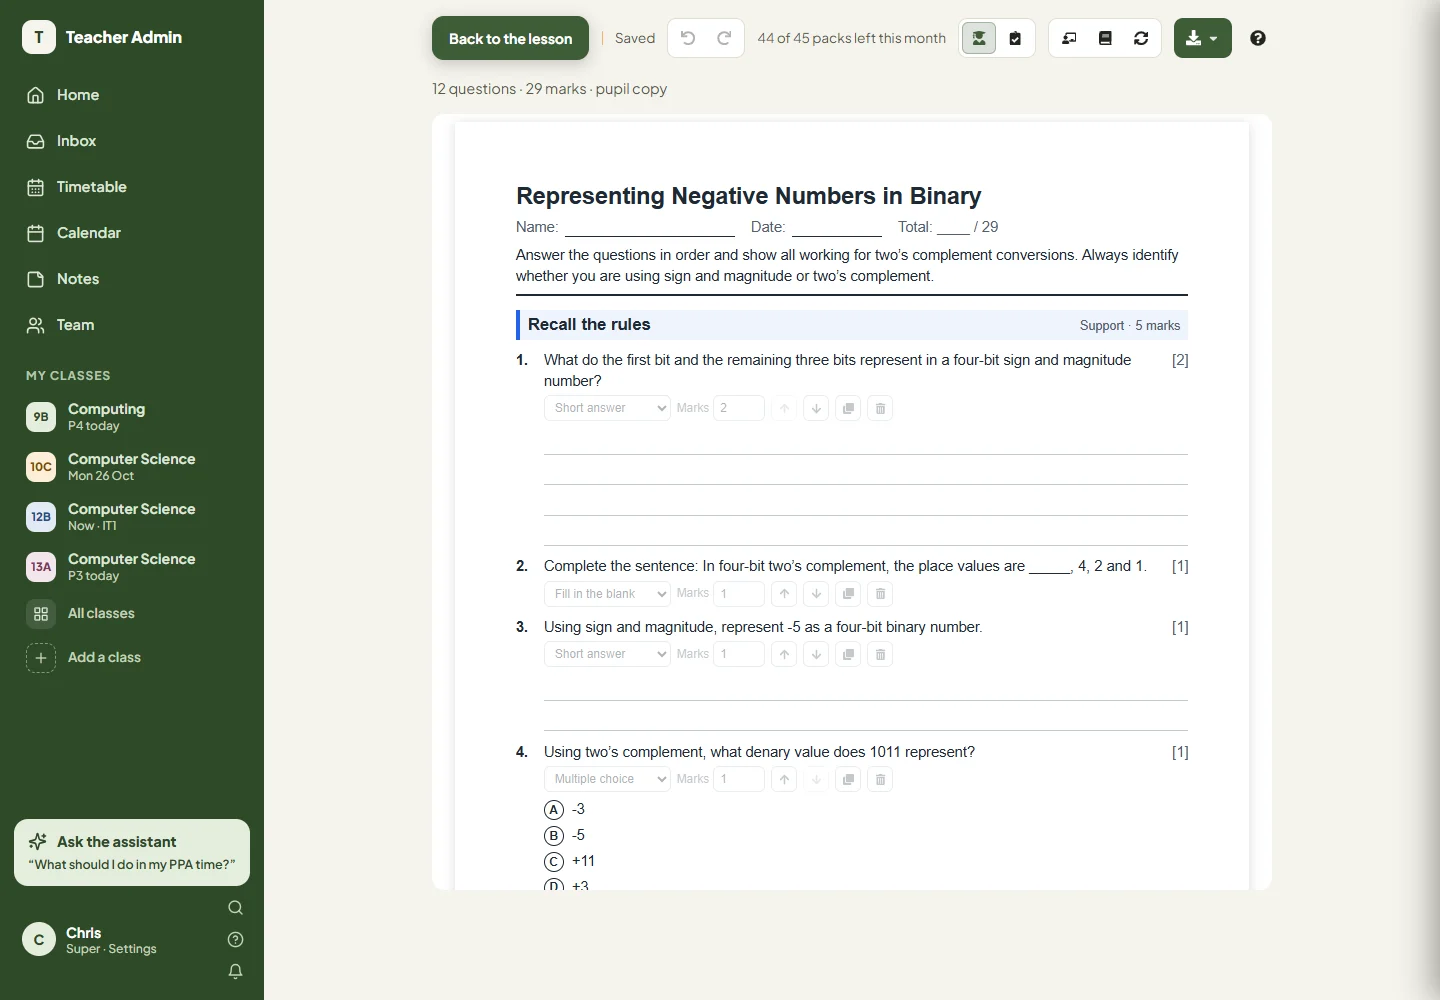Open Calendar in the sidebar
The height and width of the screenshot is (1000, 1440).
tap(132, 233)
